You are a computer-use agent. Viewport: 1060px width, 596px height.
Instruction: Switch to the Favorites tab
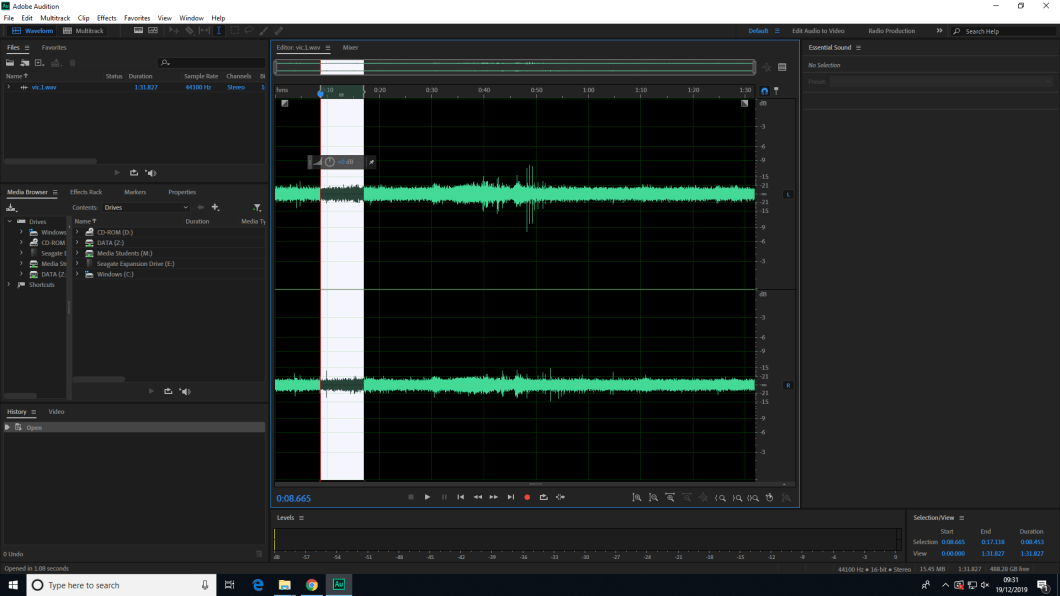(x=54, y=48)
